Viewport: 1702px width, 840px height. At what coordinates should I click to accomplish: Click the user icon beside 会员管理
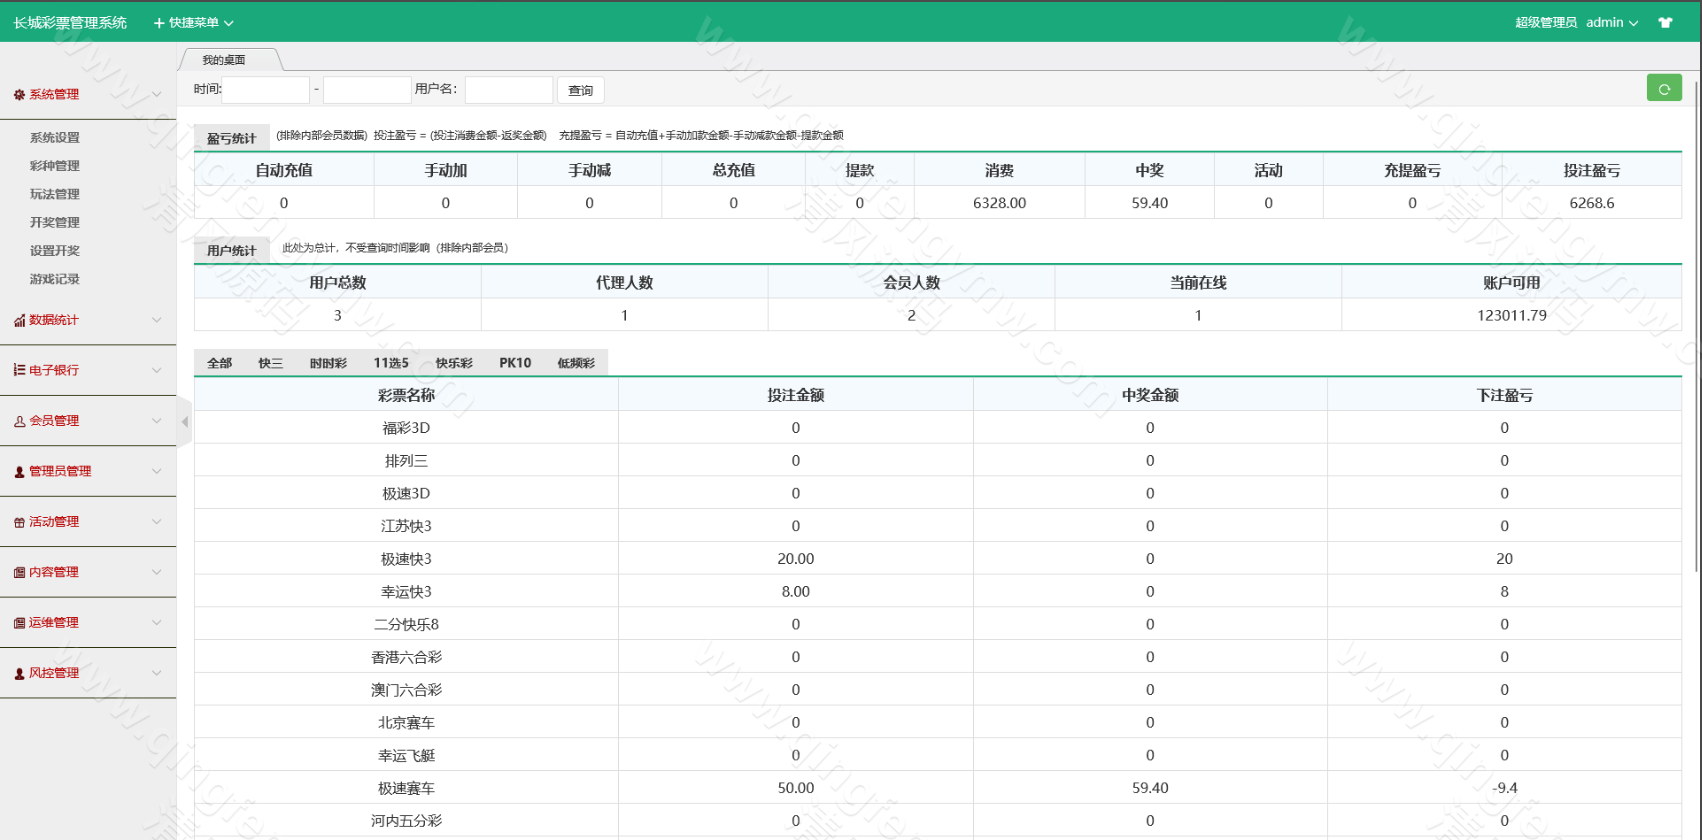pos(19,422)
